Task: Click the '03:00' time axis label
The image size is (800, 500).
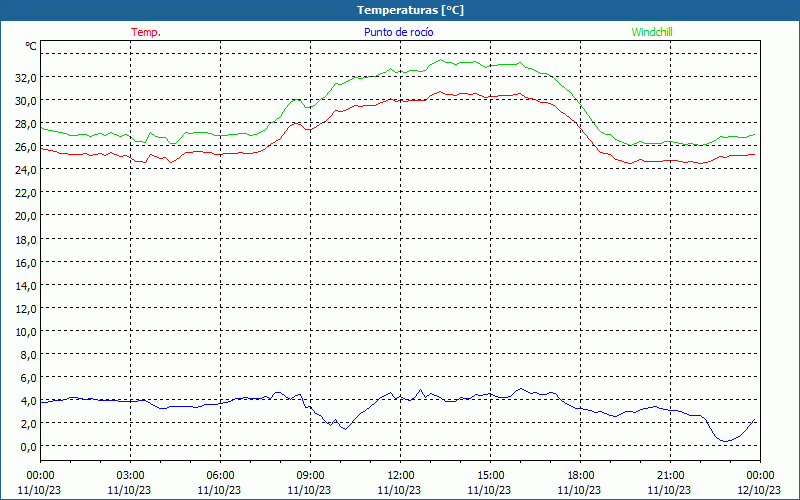Action: [130, 476]
